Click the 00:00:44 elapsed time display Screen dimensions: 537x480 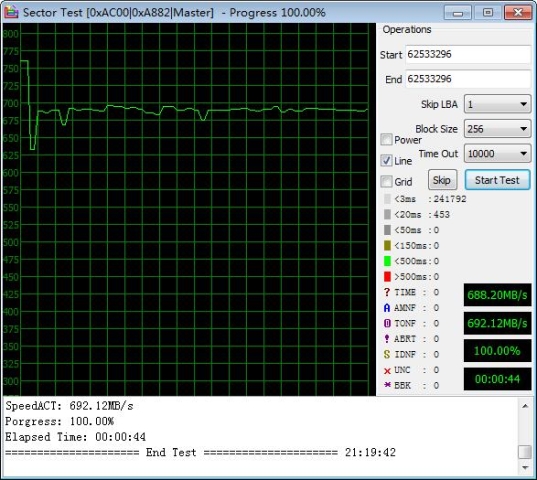coord(497,379)
